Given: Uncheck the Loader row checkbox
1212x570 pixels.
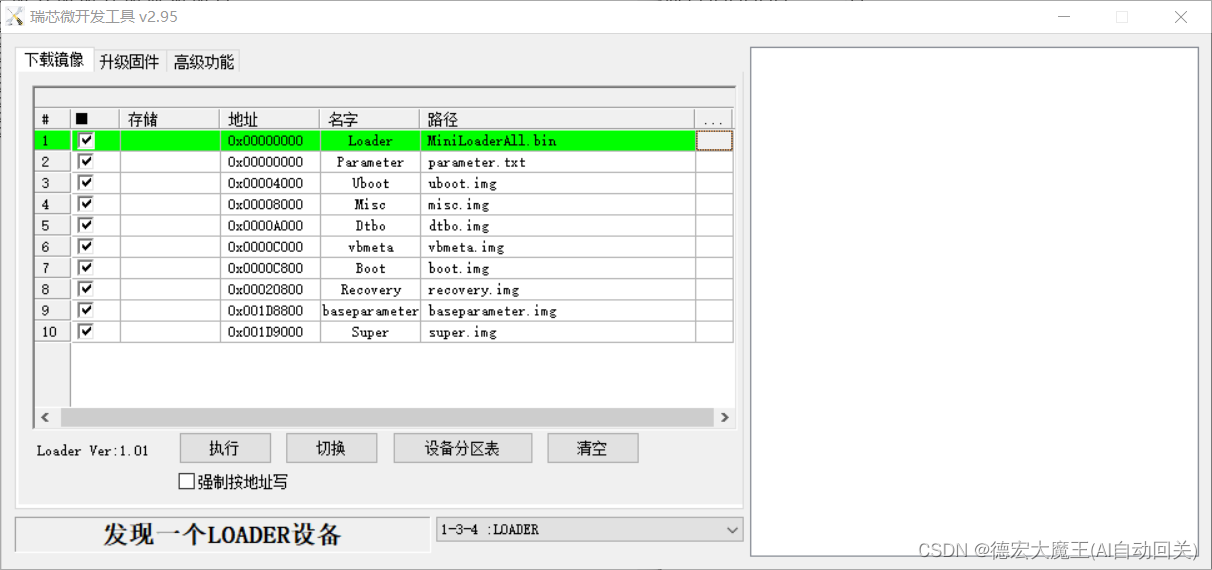Looking at the screenshot, I should coord(86,140).
